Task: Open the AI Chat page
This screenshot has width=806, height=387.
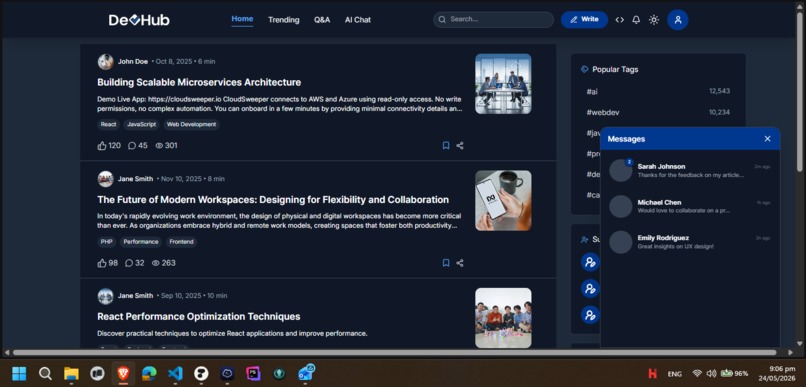Action: (x=358, y=20)
